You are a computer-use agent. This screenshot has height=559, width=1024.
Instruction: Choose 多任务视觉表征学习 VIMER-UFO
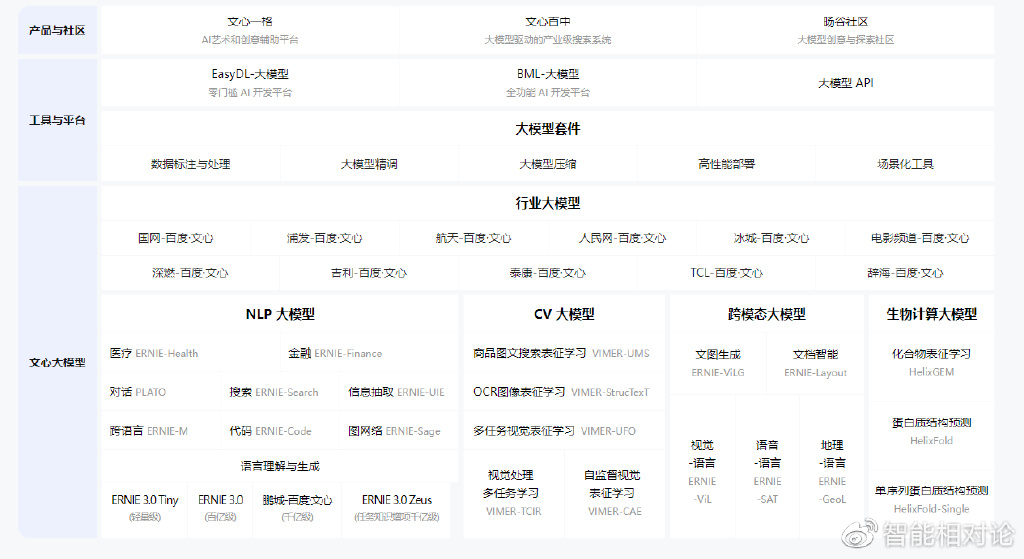click(x=564, y=431)
